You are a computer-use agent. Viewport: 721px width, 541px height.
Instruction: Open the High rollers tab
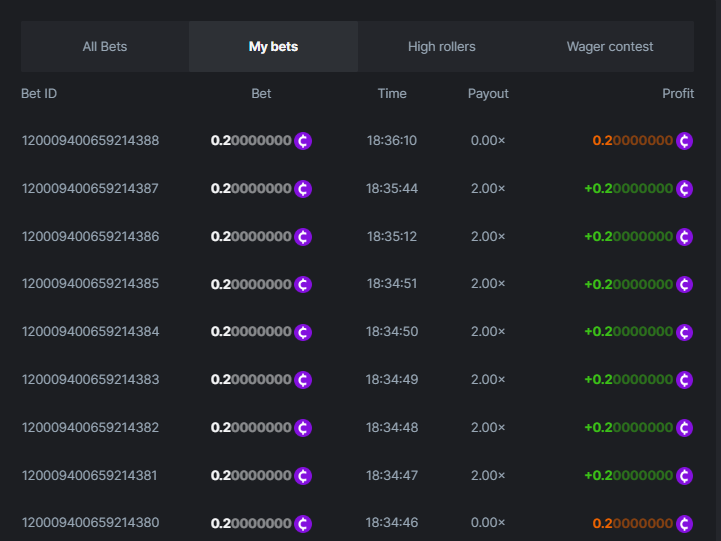pyautogui.click(x=442, y=46)
